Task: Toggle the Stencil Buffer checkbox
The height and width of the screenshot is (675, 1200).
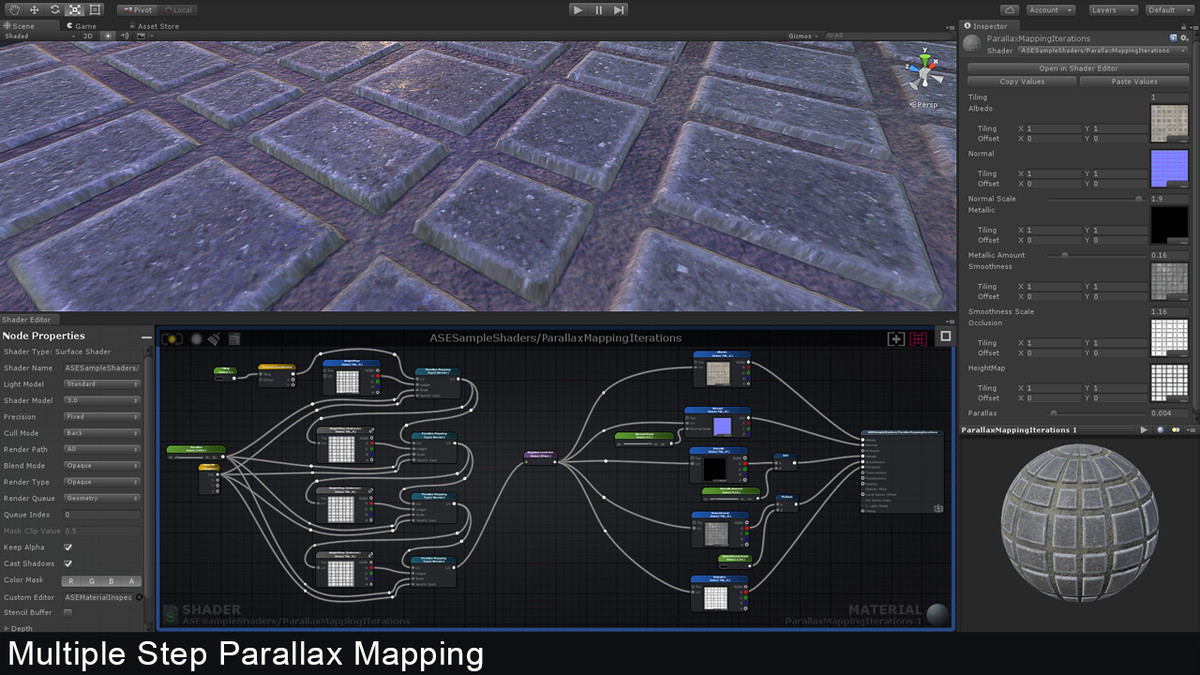Action: (x=68, y=612)
